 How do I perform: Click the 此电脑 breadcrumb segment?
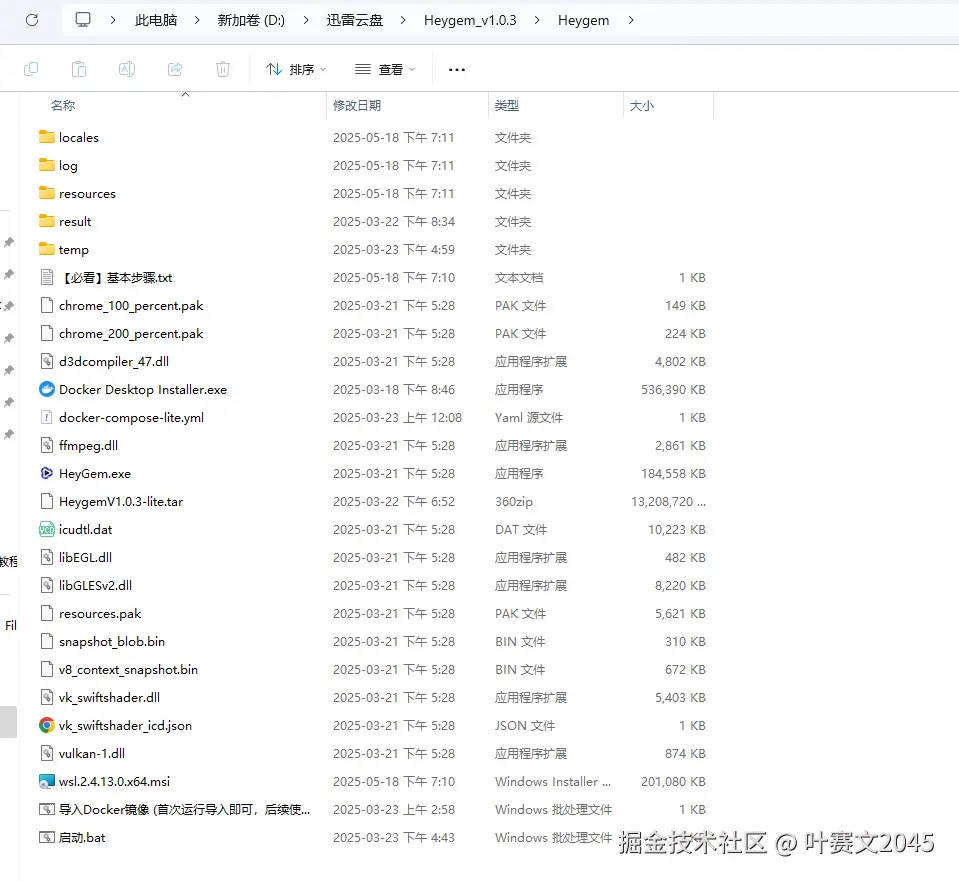click(156, 20)
